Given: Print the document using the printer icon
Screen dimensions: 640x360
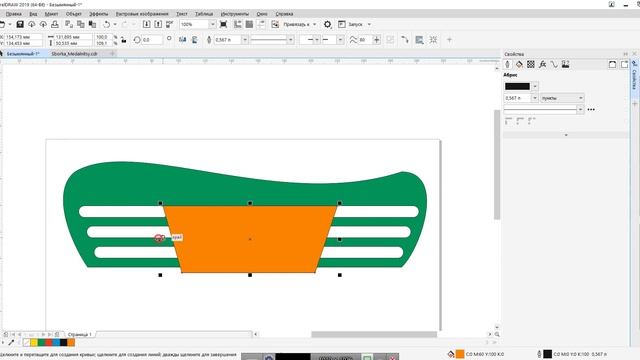Looking at the screenshot, I should pyautogui.click(x=55, y=24).
